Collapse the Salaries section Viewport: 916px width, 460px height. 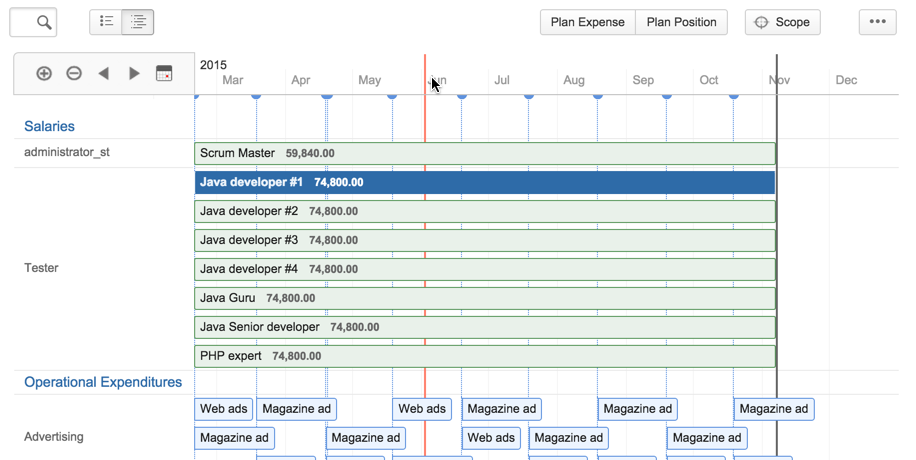[49, 127]
